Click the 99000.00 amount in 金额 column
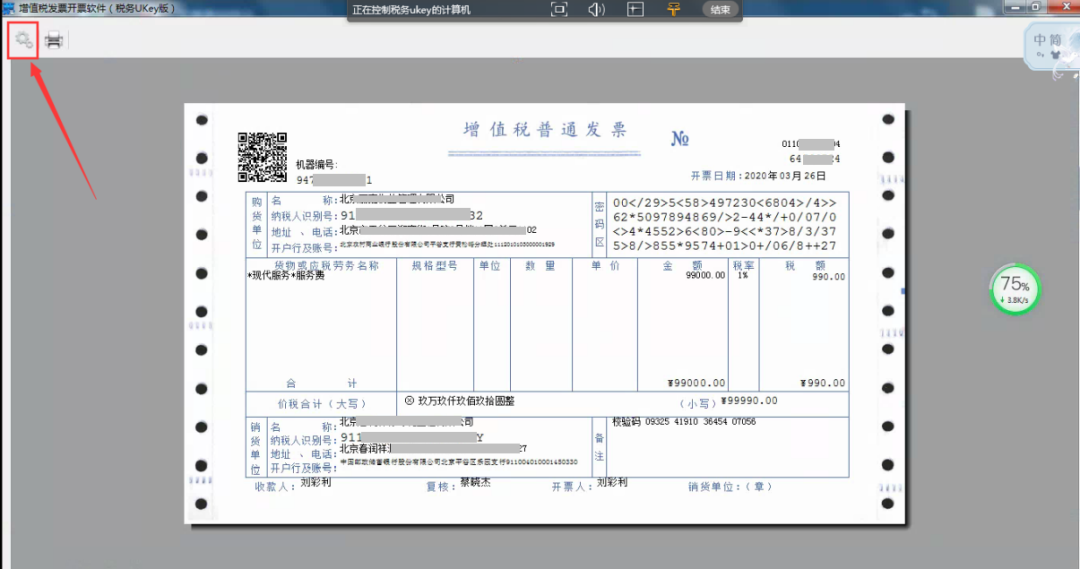This screenshot has width=1080, height=569. pyautogui.click(x=705, y=275)
